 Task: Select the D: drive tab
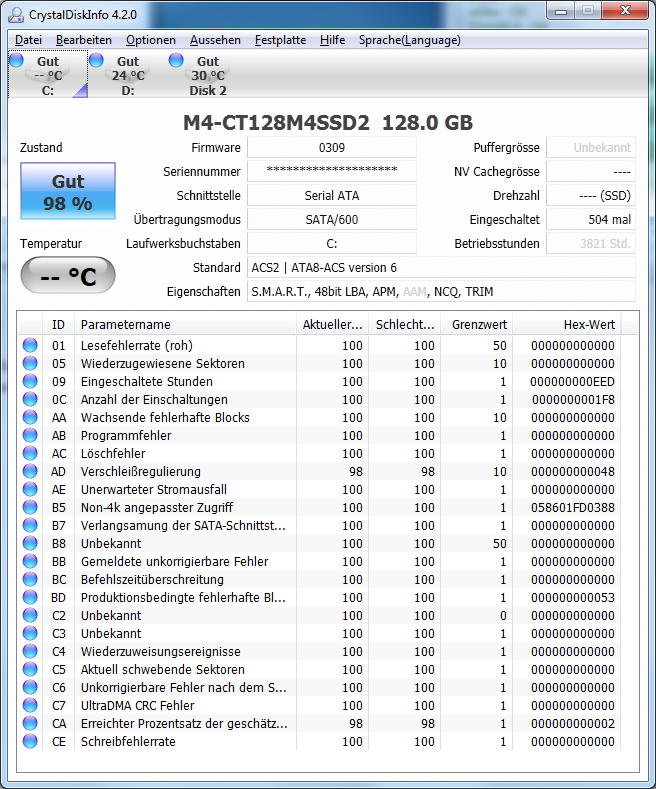click(128, 75)
